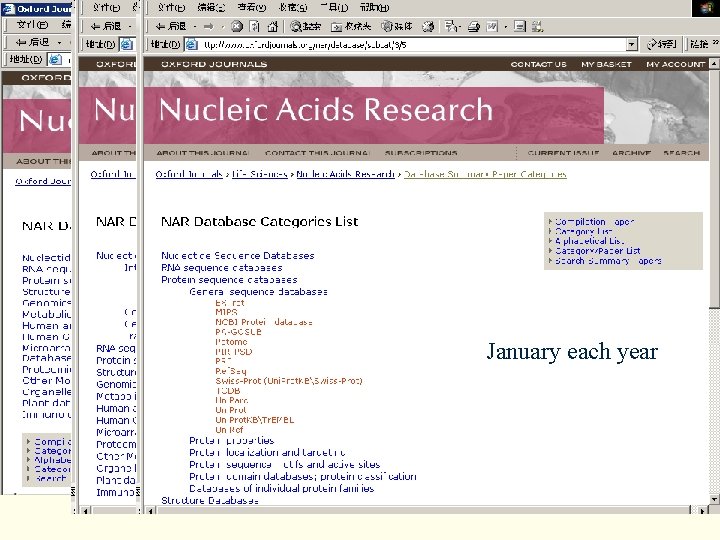Image resolution: width=720 pixels, height=540 pixels.
Task: Click the vertical scrollbar up arrow in the front window
Action: pos(714,63)
